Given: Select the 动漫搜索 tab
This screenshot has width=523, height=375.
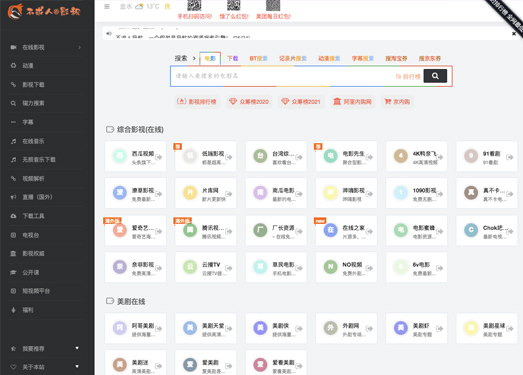Looking at the screenshot, I should (x=329, y=58).
